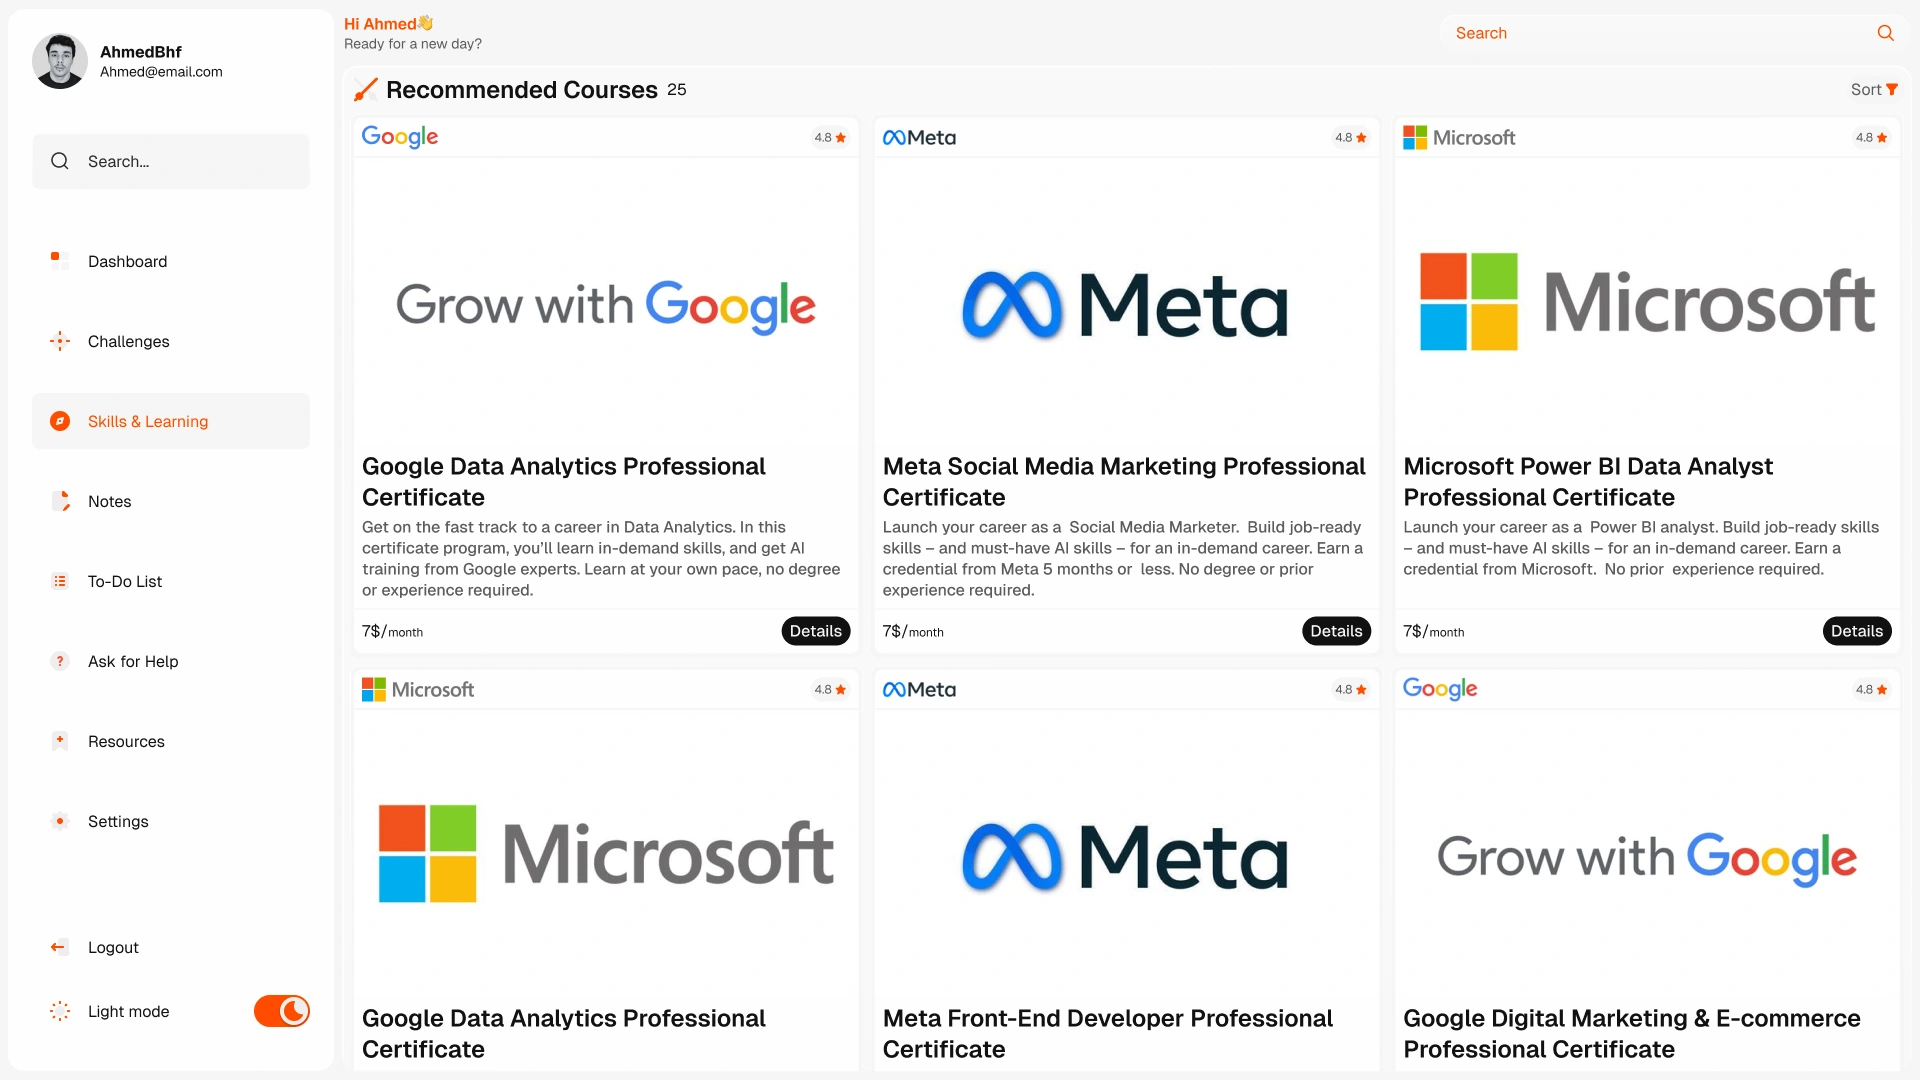Toggle the Light mode switch

(x=282, y=1011)
